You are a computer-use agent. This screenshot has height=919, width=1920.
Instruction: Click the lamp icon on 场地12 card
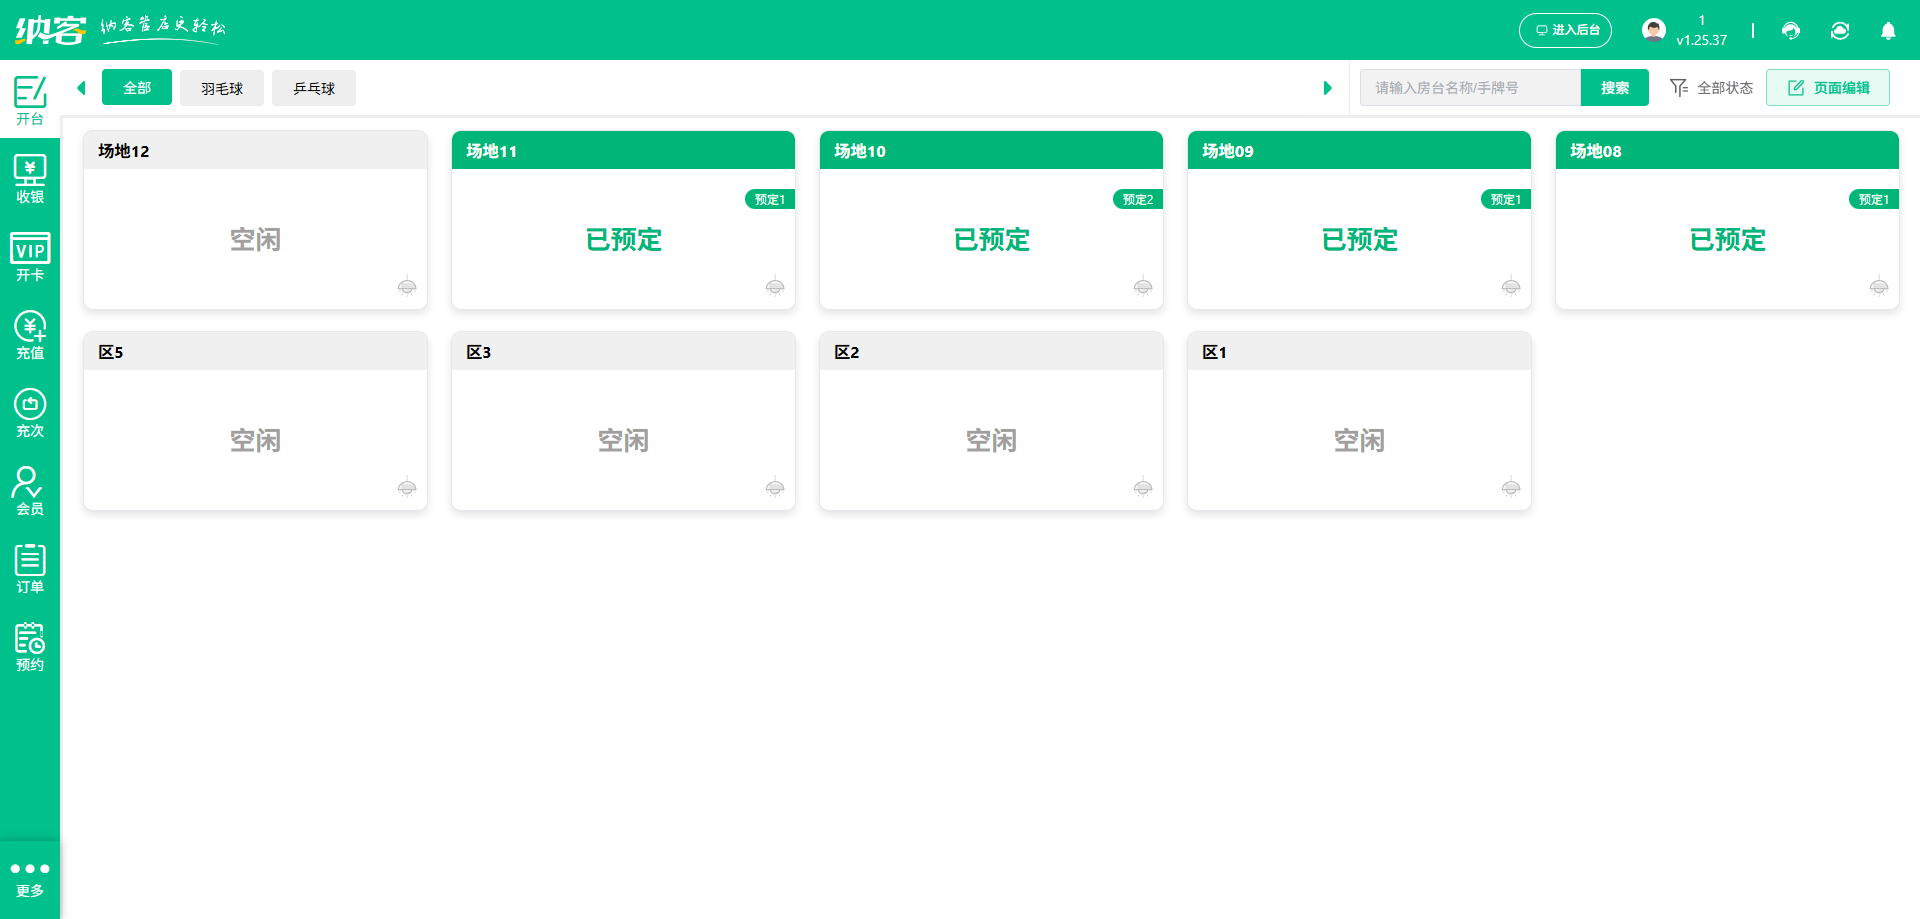[x=407, y=287]
